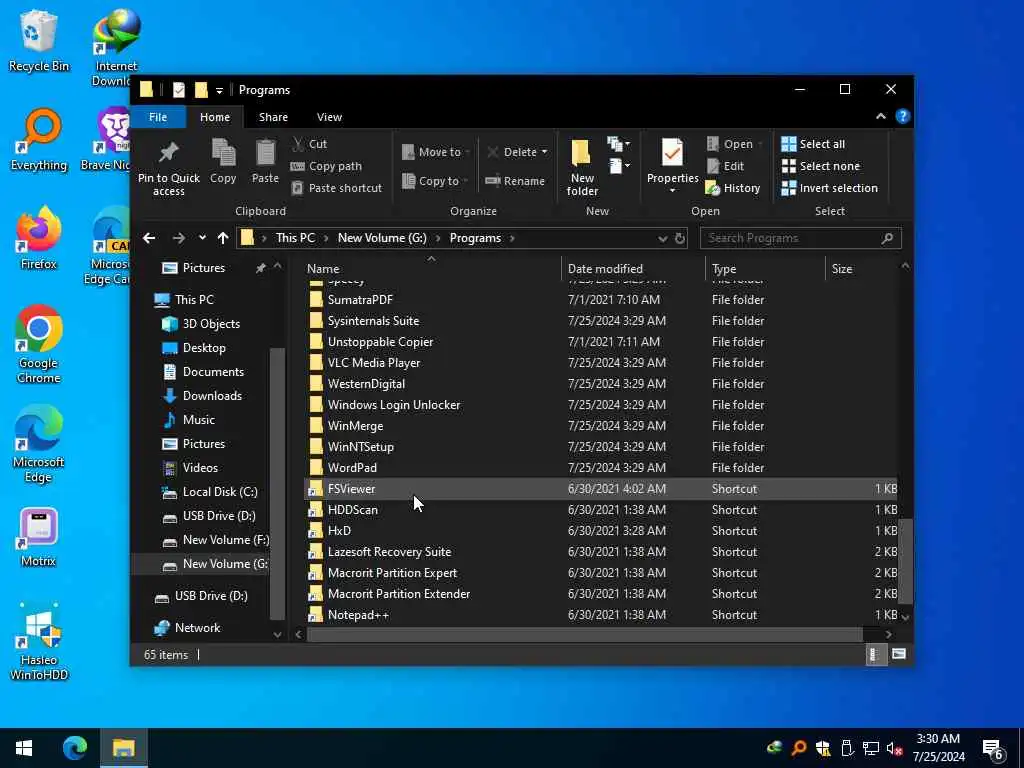The width and height of the screenshot is (1024, 768).
Task: Open recent locations dropdown arrow
Action: (x=202, y=238)
